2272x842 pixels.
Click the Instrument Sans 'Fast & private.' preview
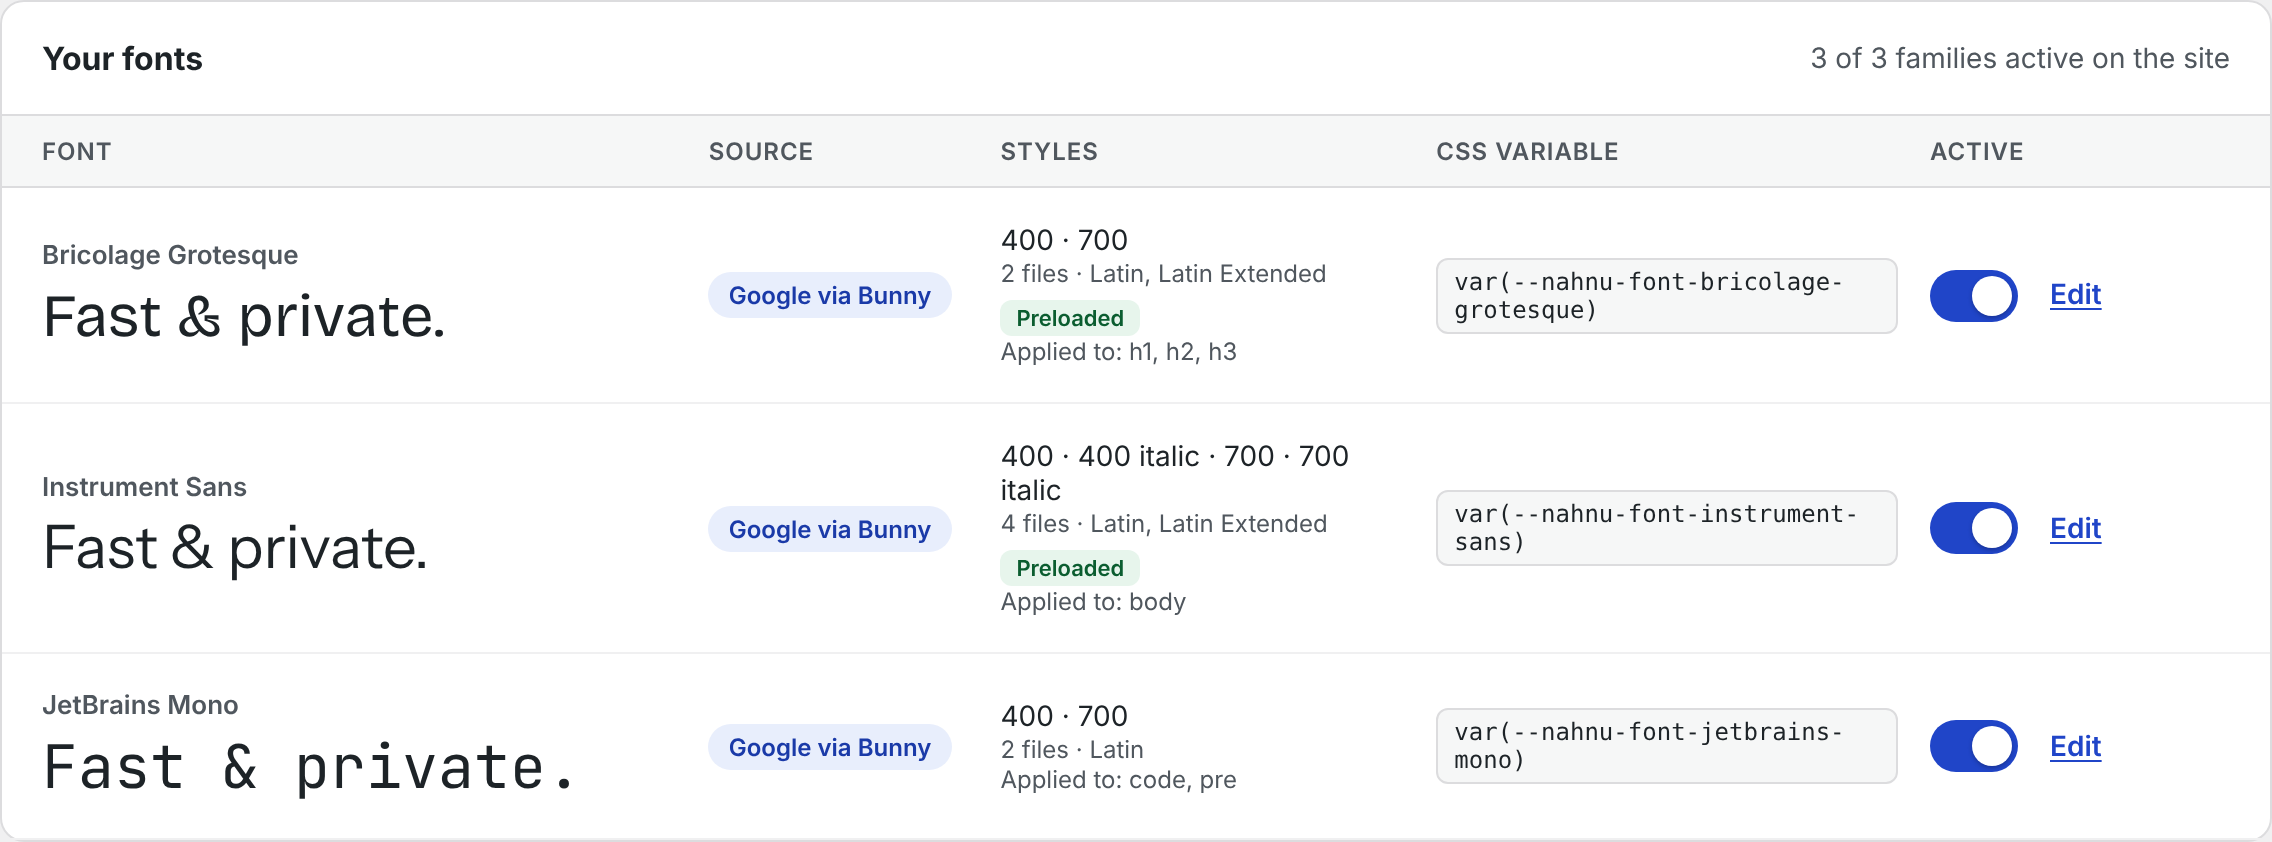(x=235, y=549)
